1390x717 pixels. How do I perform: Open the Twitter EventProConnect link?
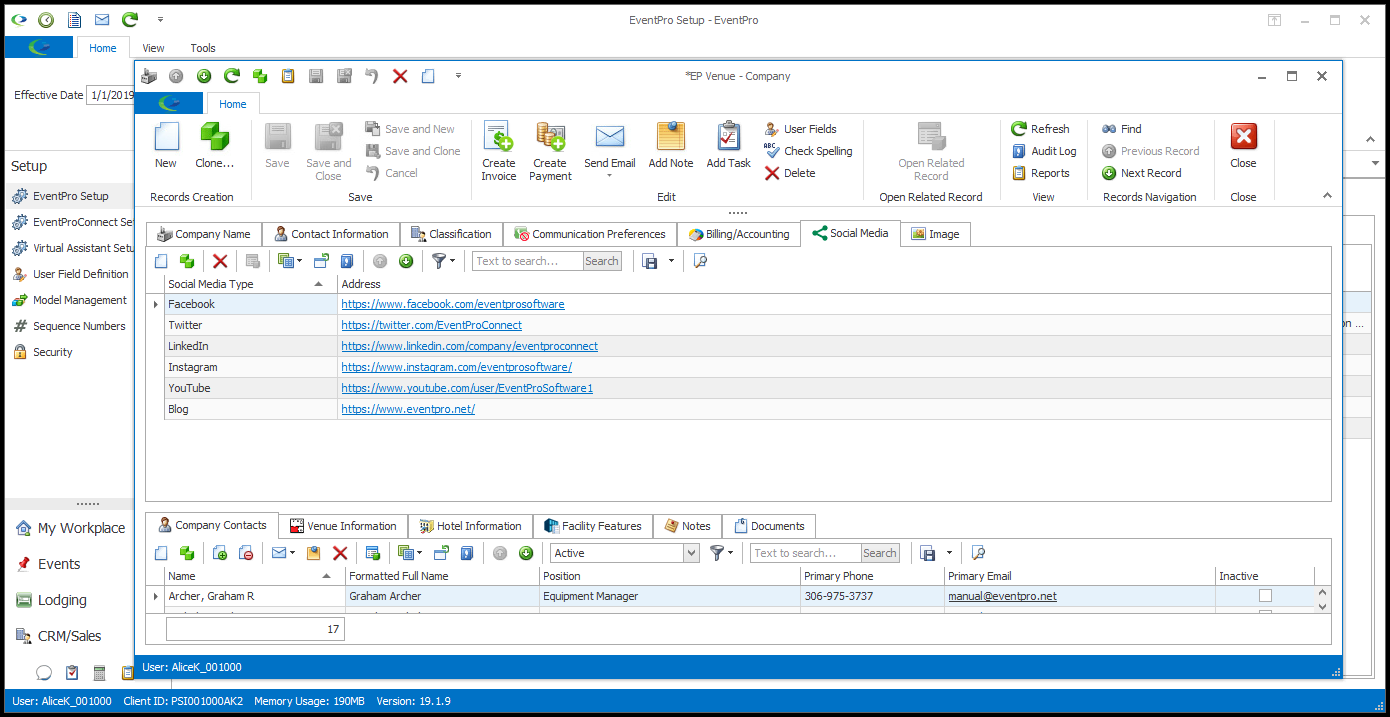point(431,325)
